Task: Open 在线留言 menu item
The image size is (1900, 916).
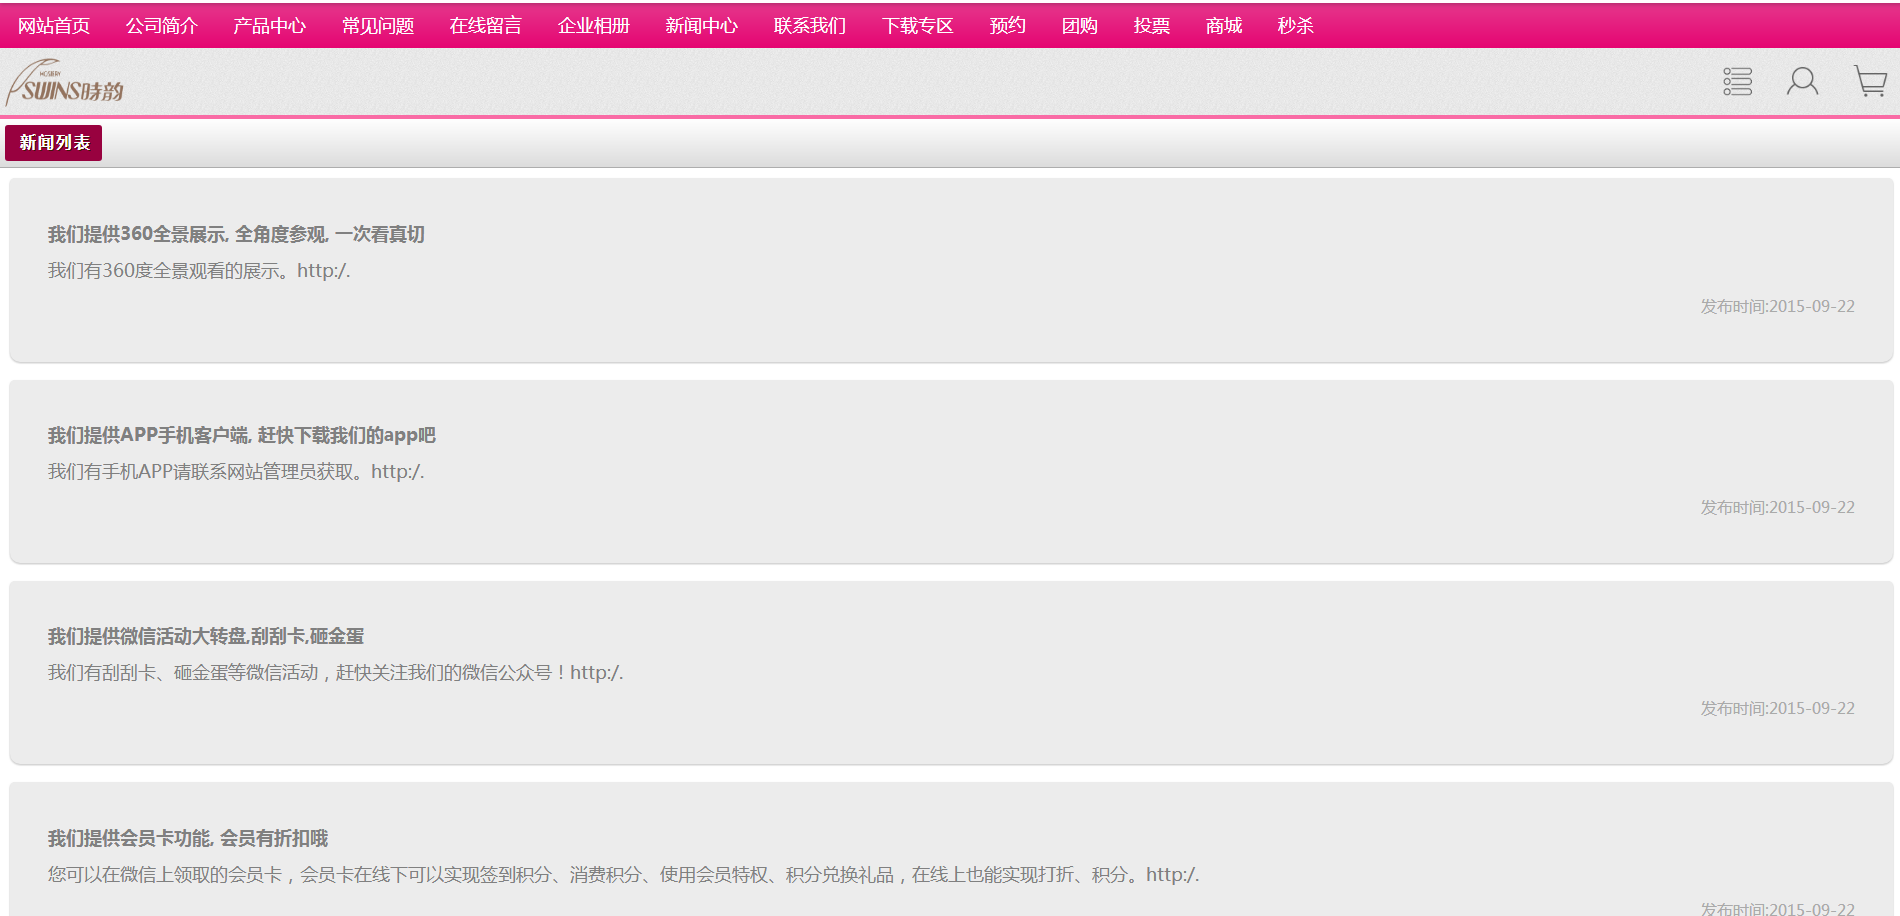Action: [x=486, y=26]
